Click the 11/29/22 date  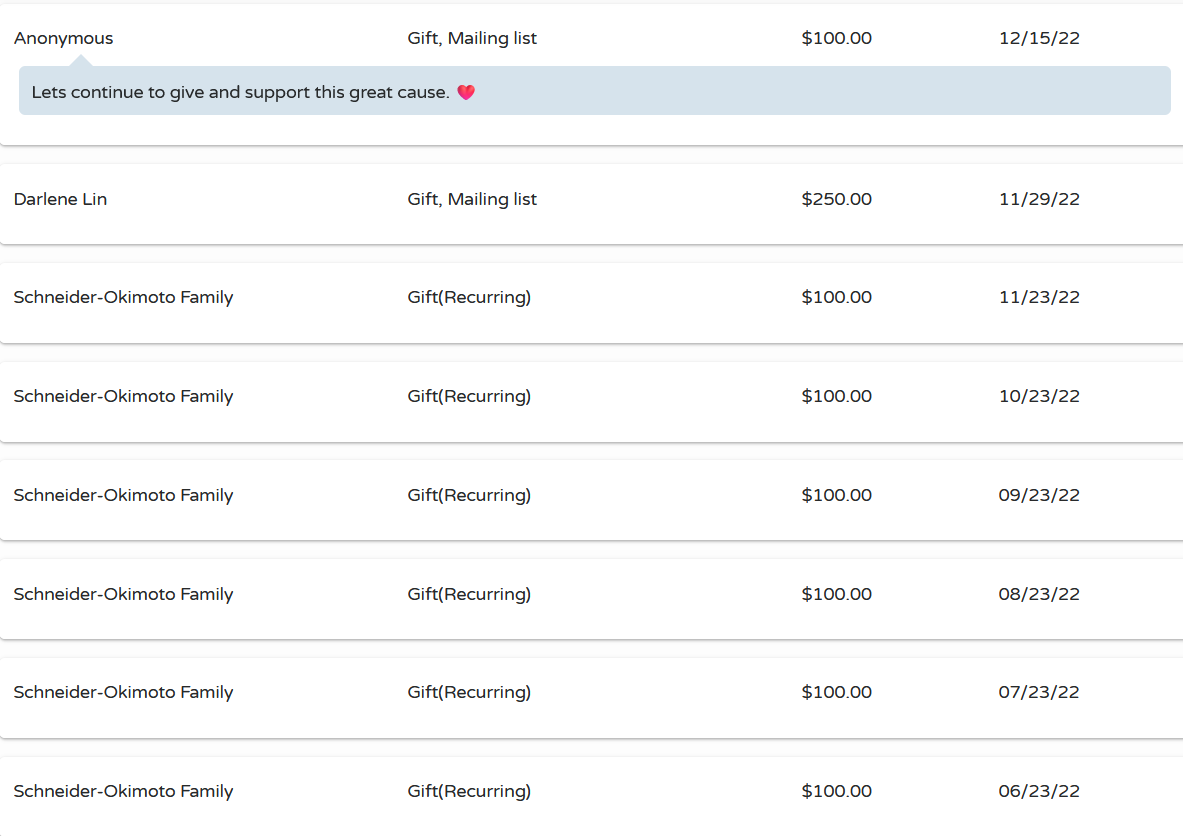tap(1039, 199)
